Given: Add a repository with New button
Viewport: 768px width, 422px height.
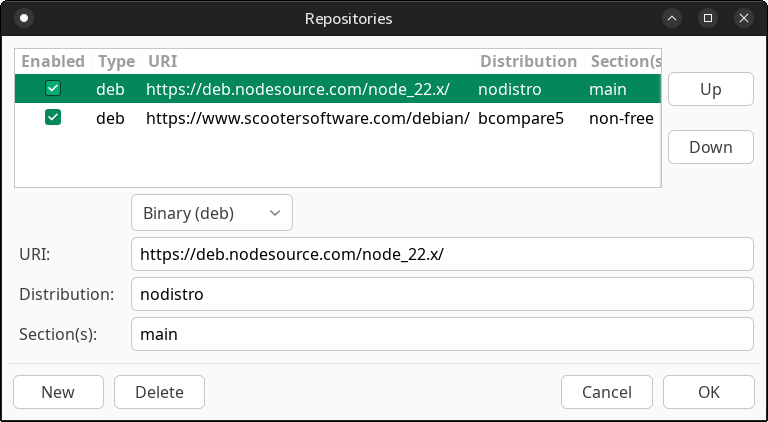Looking at the screenshot, I should coord(58,392).
